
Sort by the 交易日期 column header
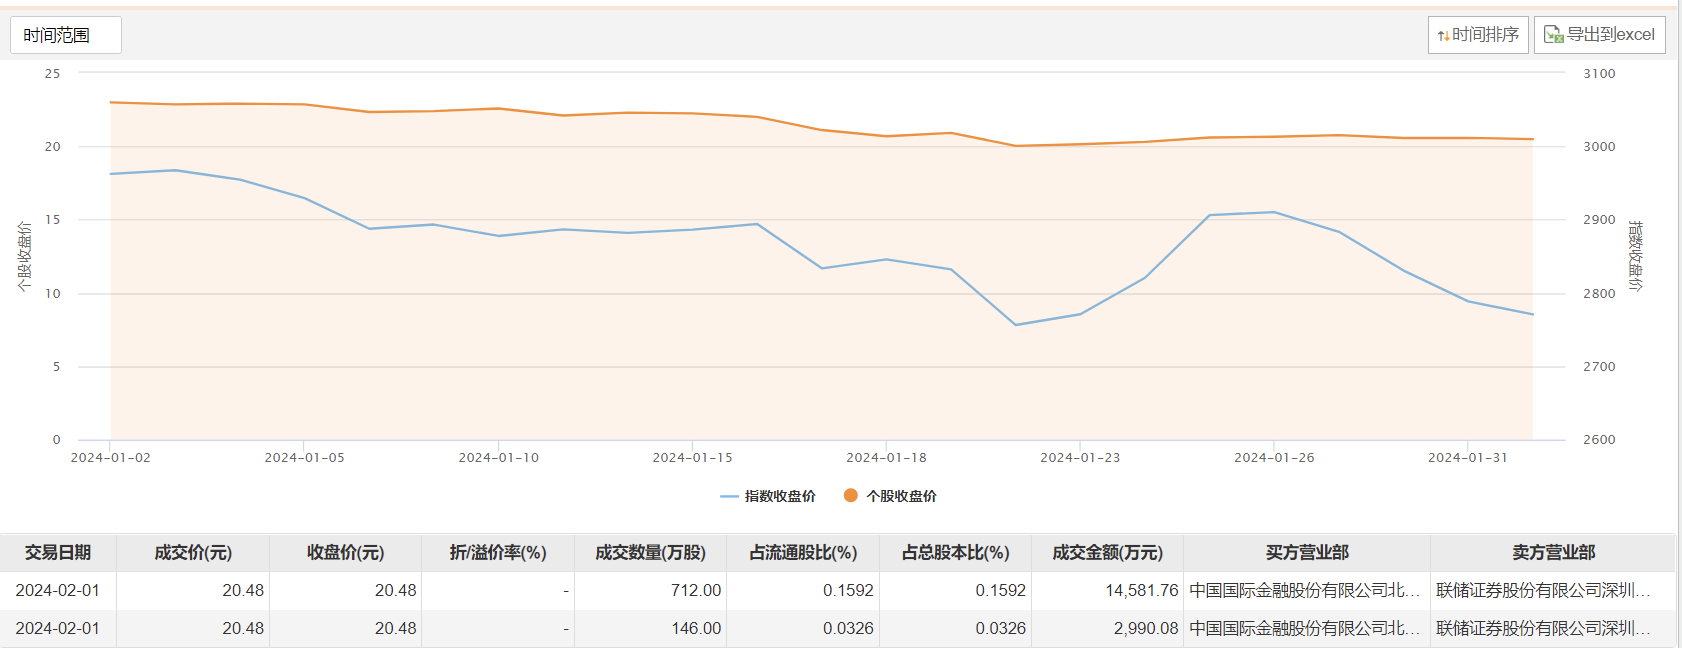click(x=58, y=553)
